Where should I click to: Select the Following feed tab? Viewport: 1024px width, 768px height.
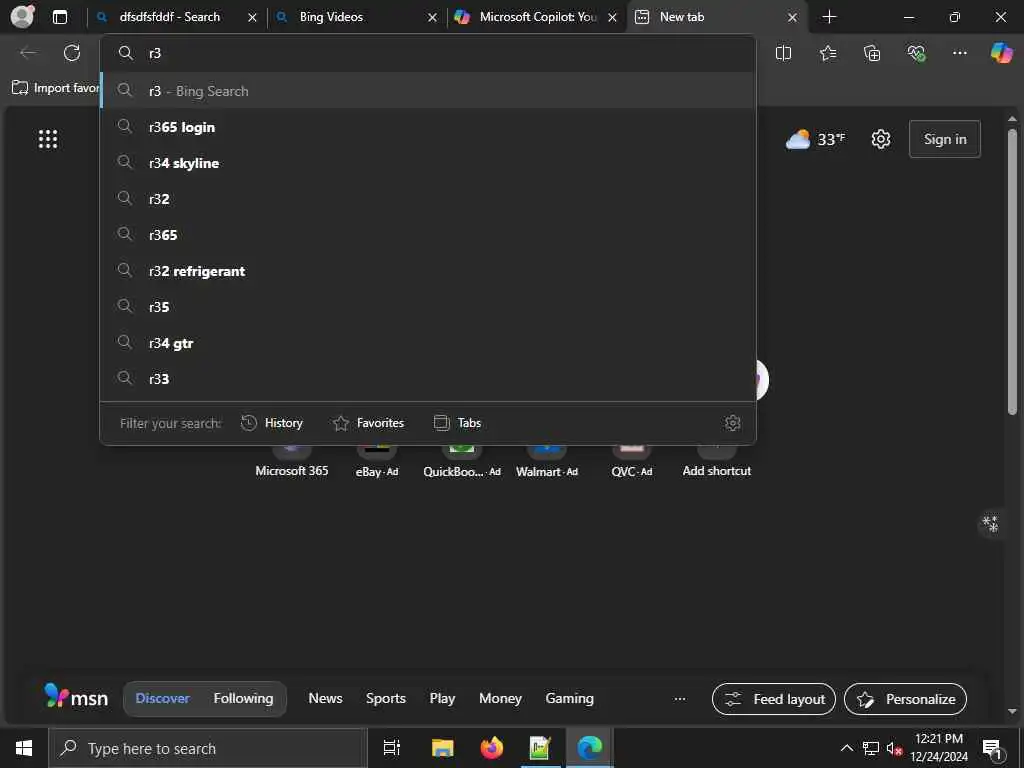tap(243, 698)
